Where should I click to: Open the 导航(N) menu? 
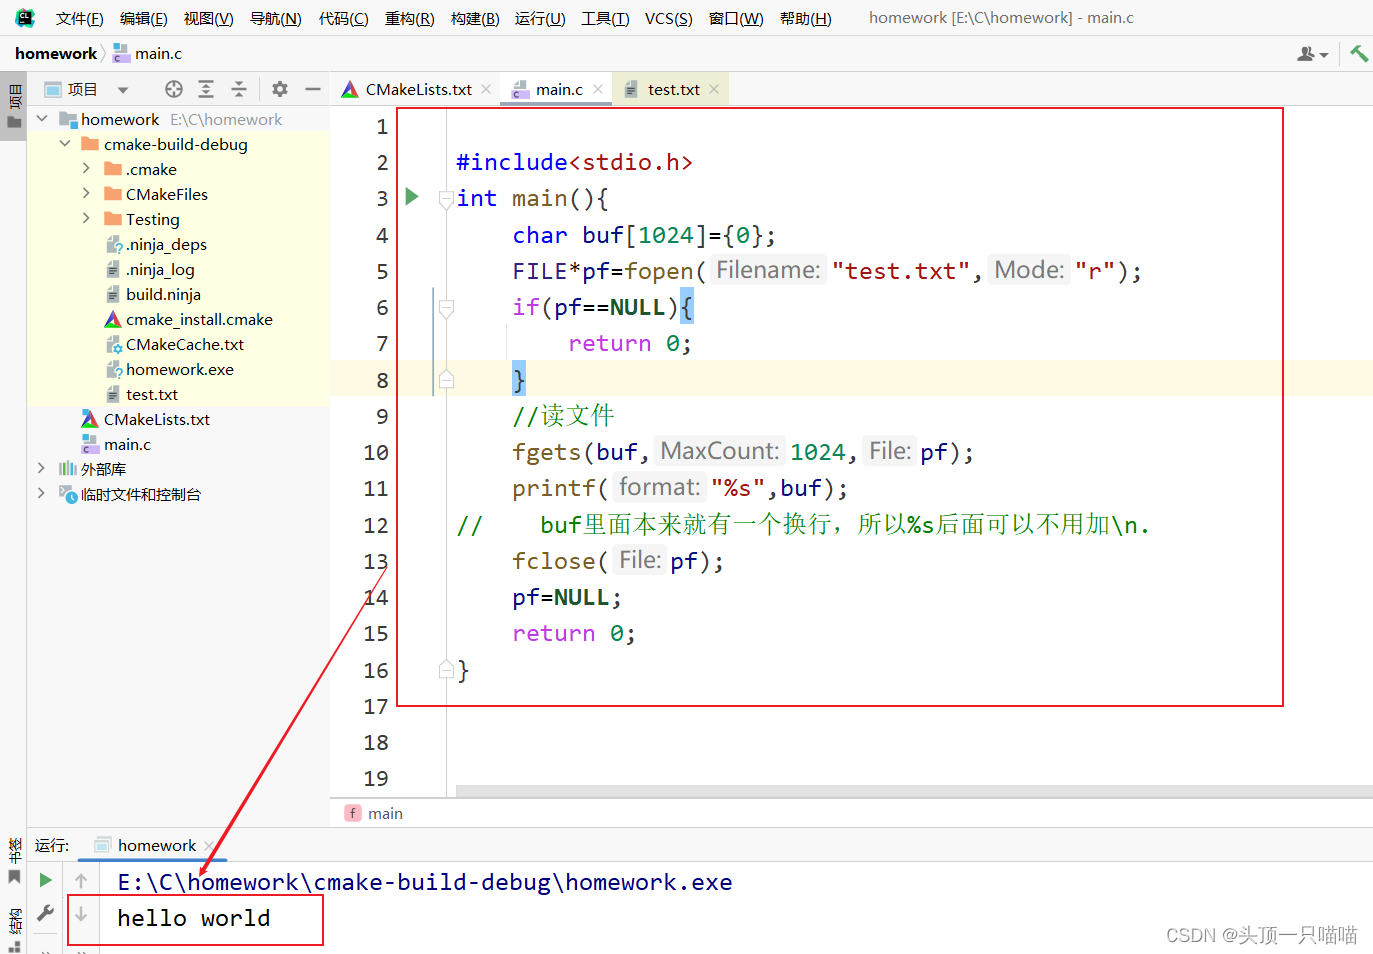click(275, 18)
